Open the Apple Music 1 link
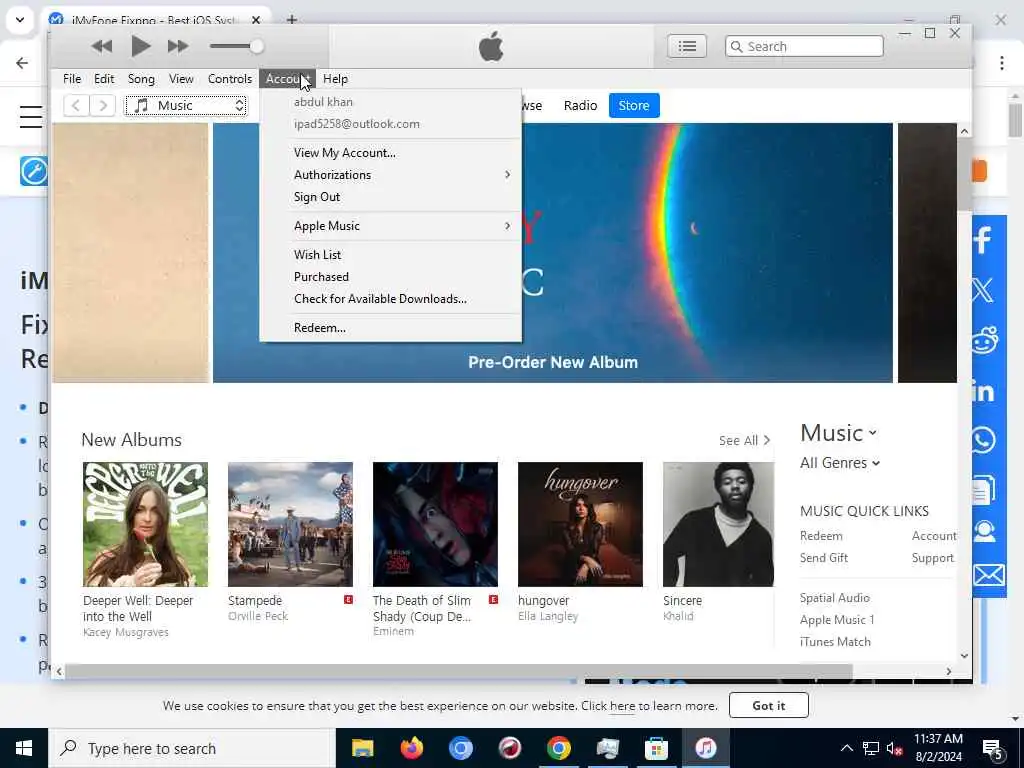 pos(837,620)
